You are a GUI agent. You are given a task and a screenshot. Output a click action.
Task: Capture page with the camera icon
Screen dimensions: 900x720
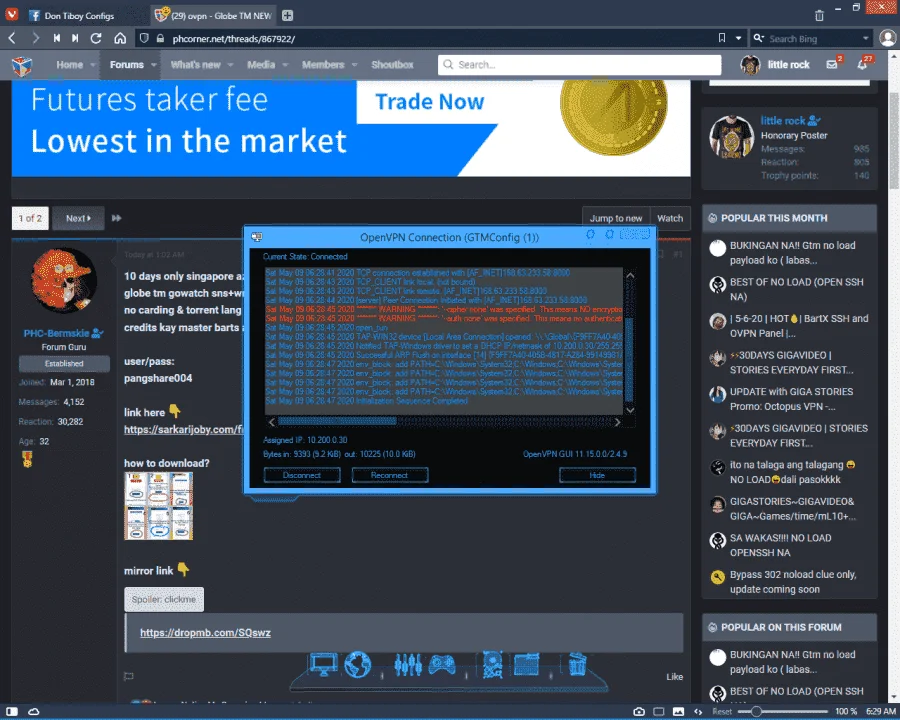[638, 711]
